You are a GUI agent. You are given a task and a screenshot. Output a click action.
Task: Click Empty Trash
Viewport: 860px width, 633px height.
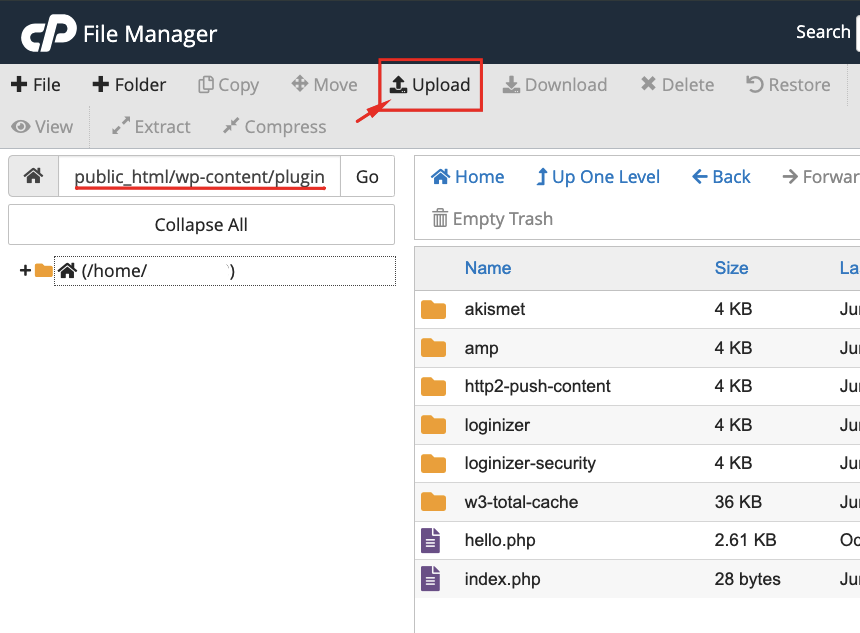tap(493, 218)
